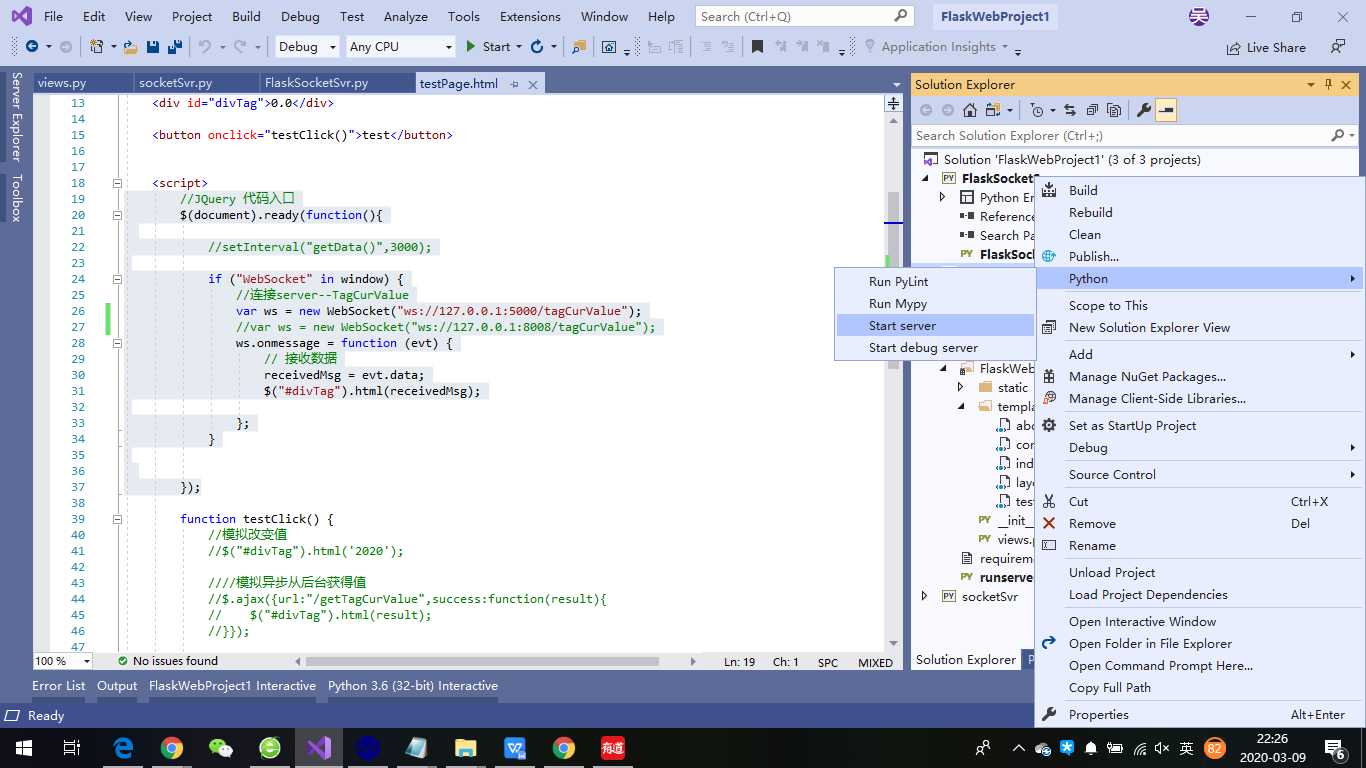1366x768 pixels.
Task: Click the single-disk Save icon
Action: click(x=153, y=47)
